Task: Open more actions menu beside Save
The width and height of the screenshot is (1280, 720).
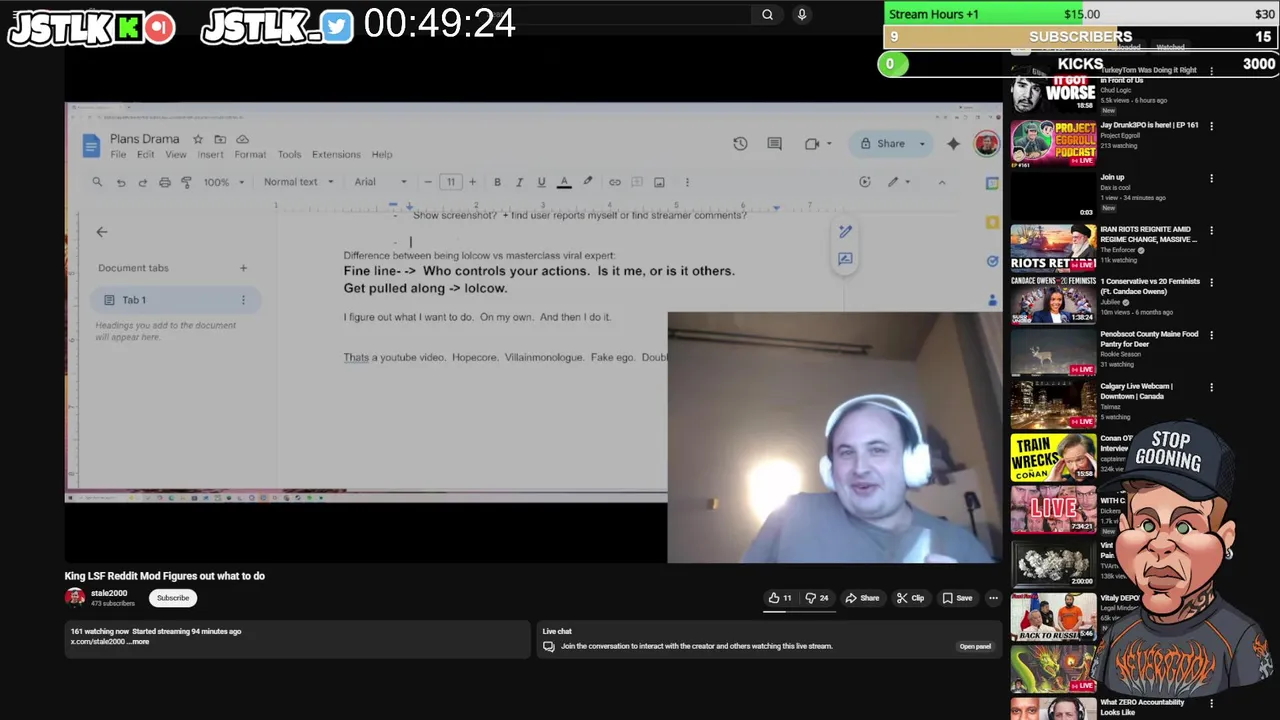Action: [x=993, y=598]
